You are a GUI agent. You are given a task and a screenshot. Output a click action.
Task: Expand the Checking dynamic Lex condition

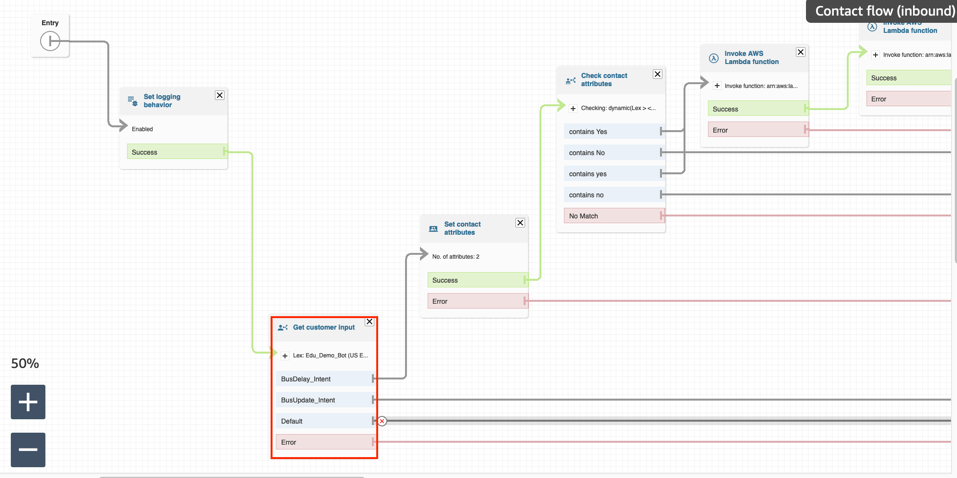(573, 108)
